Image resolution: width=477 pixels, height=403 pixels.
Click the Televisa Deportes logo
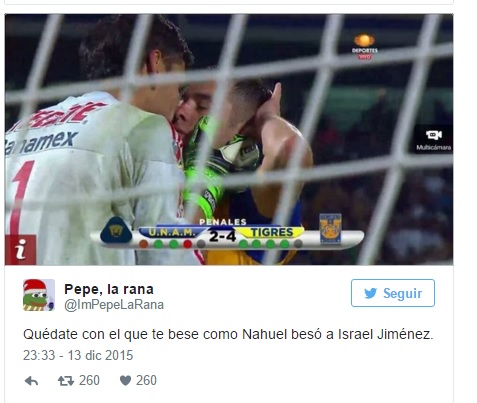click(x=365, y=46)
